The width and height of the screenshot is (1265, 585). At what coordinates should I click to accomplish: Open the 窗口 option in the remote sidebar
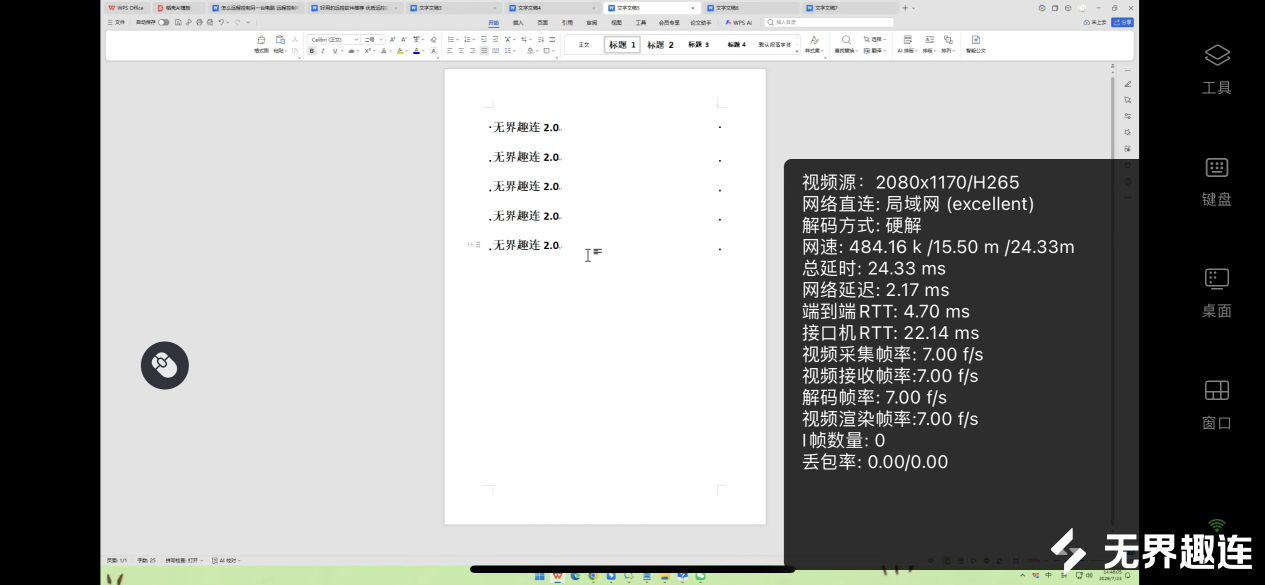tap(1216, 404)
